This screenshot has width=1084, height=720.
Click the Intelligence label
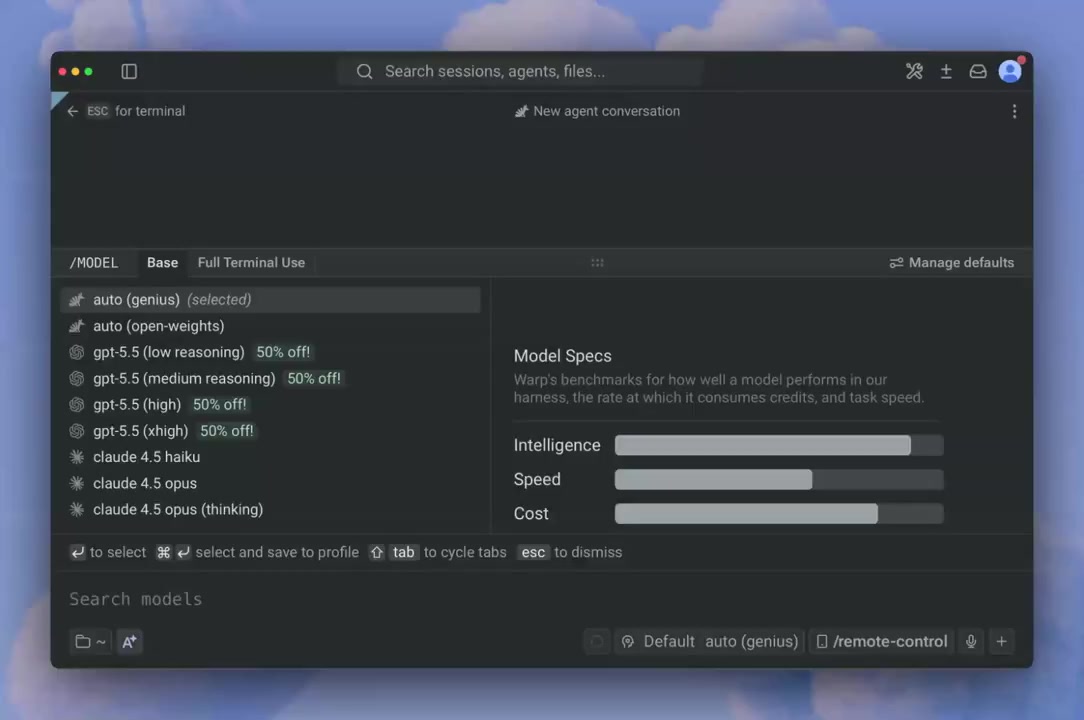click(557, 445)
